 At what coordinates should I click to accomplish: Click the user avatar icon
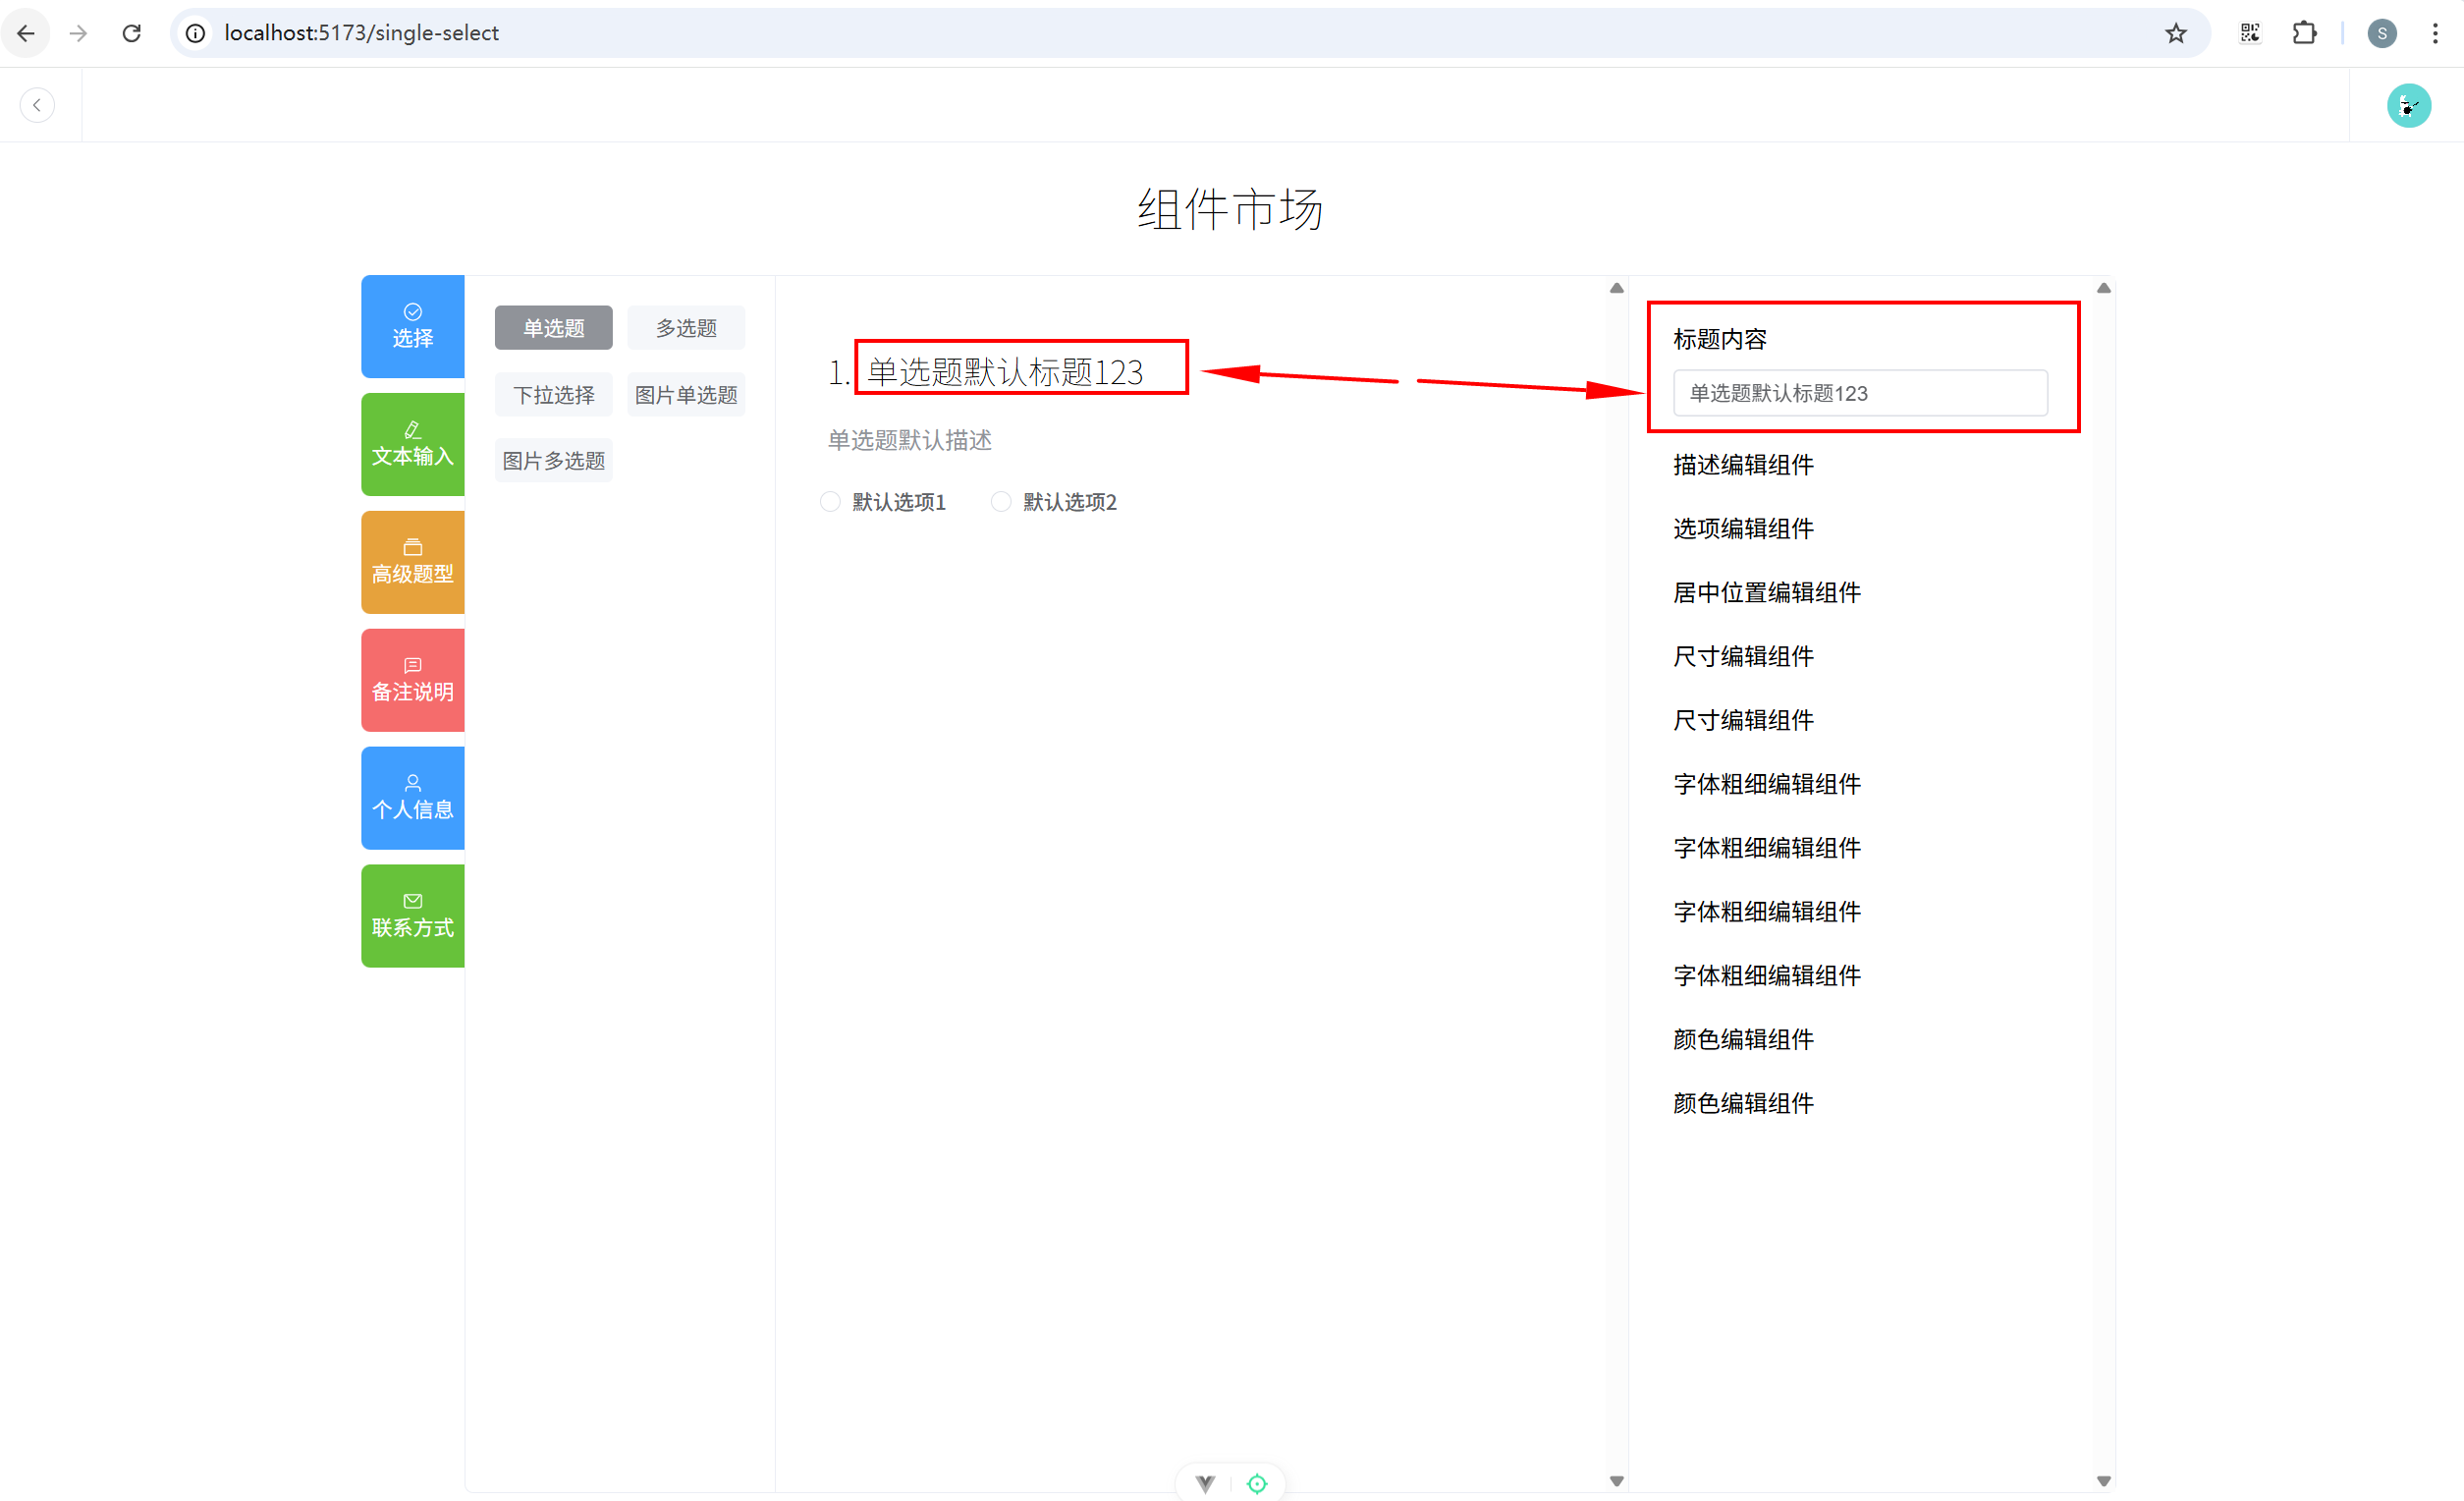click(x=2408, y=105)
